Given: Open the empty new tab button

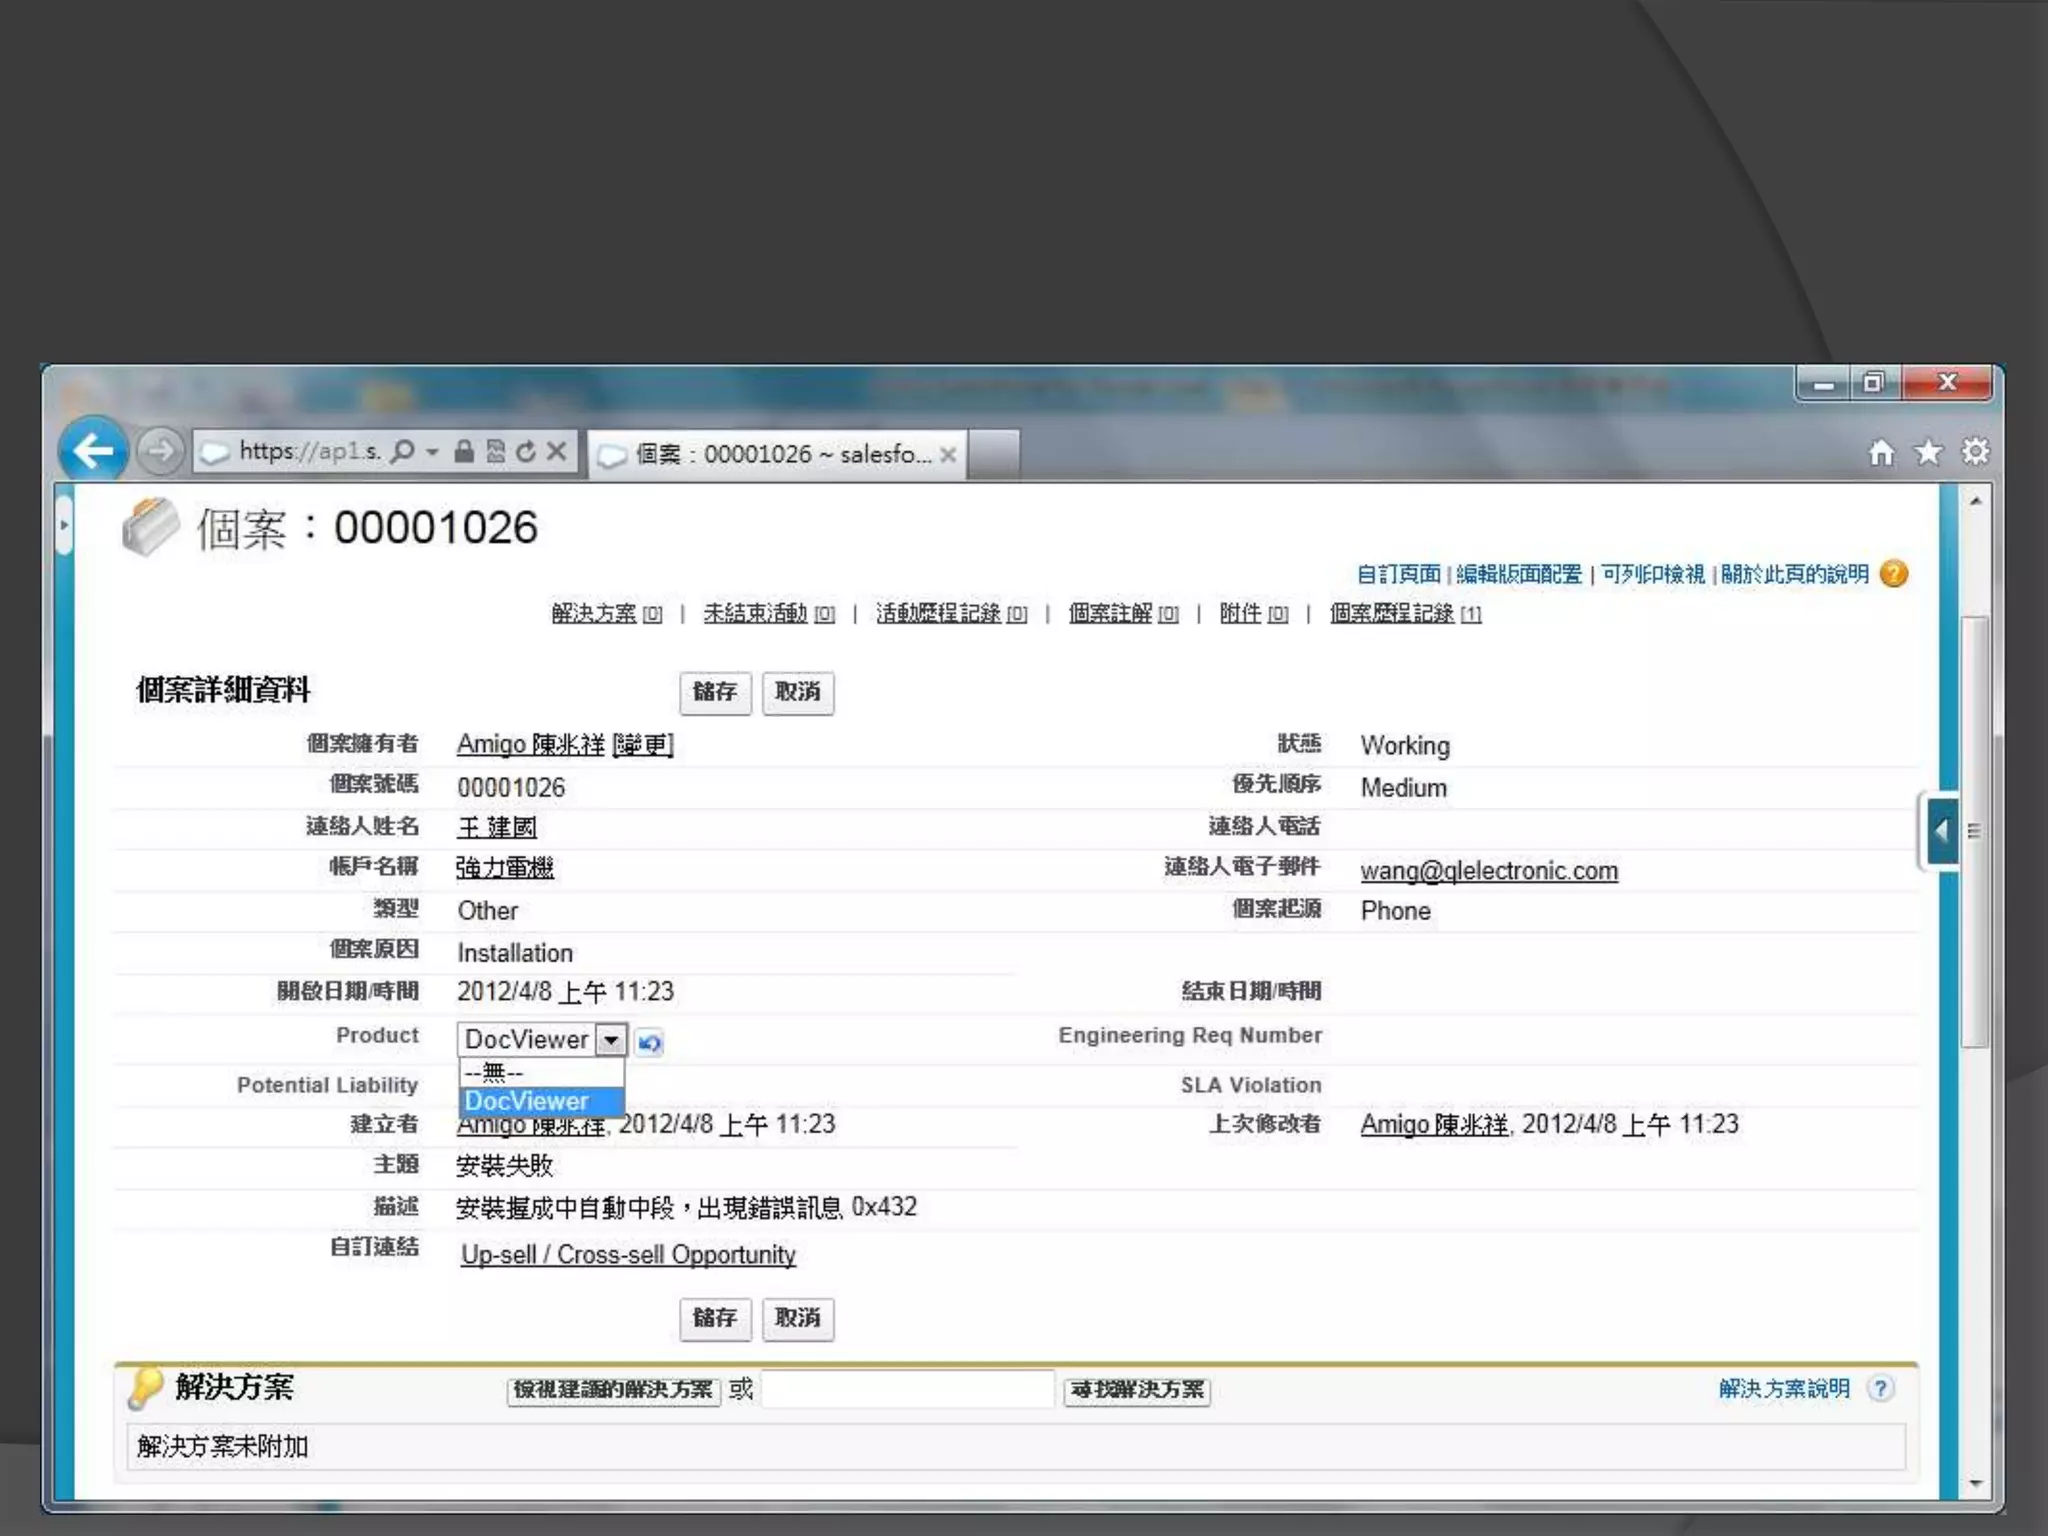Looking at the screenshot, I should point(994,454).
